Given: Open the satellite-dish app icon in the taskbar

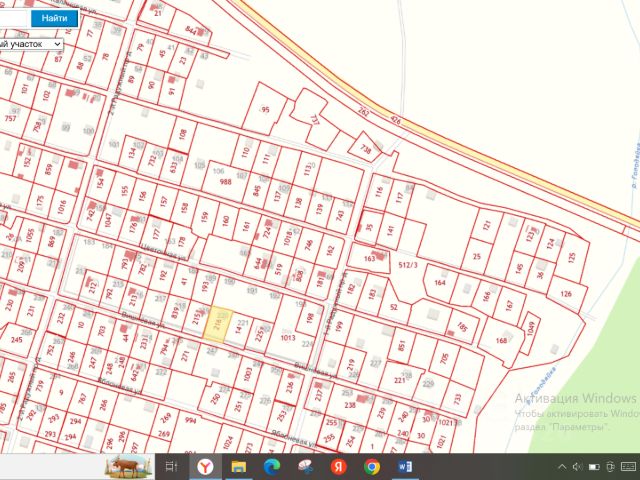Looking at the screenshot, I should tap(305, 466).
